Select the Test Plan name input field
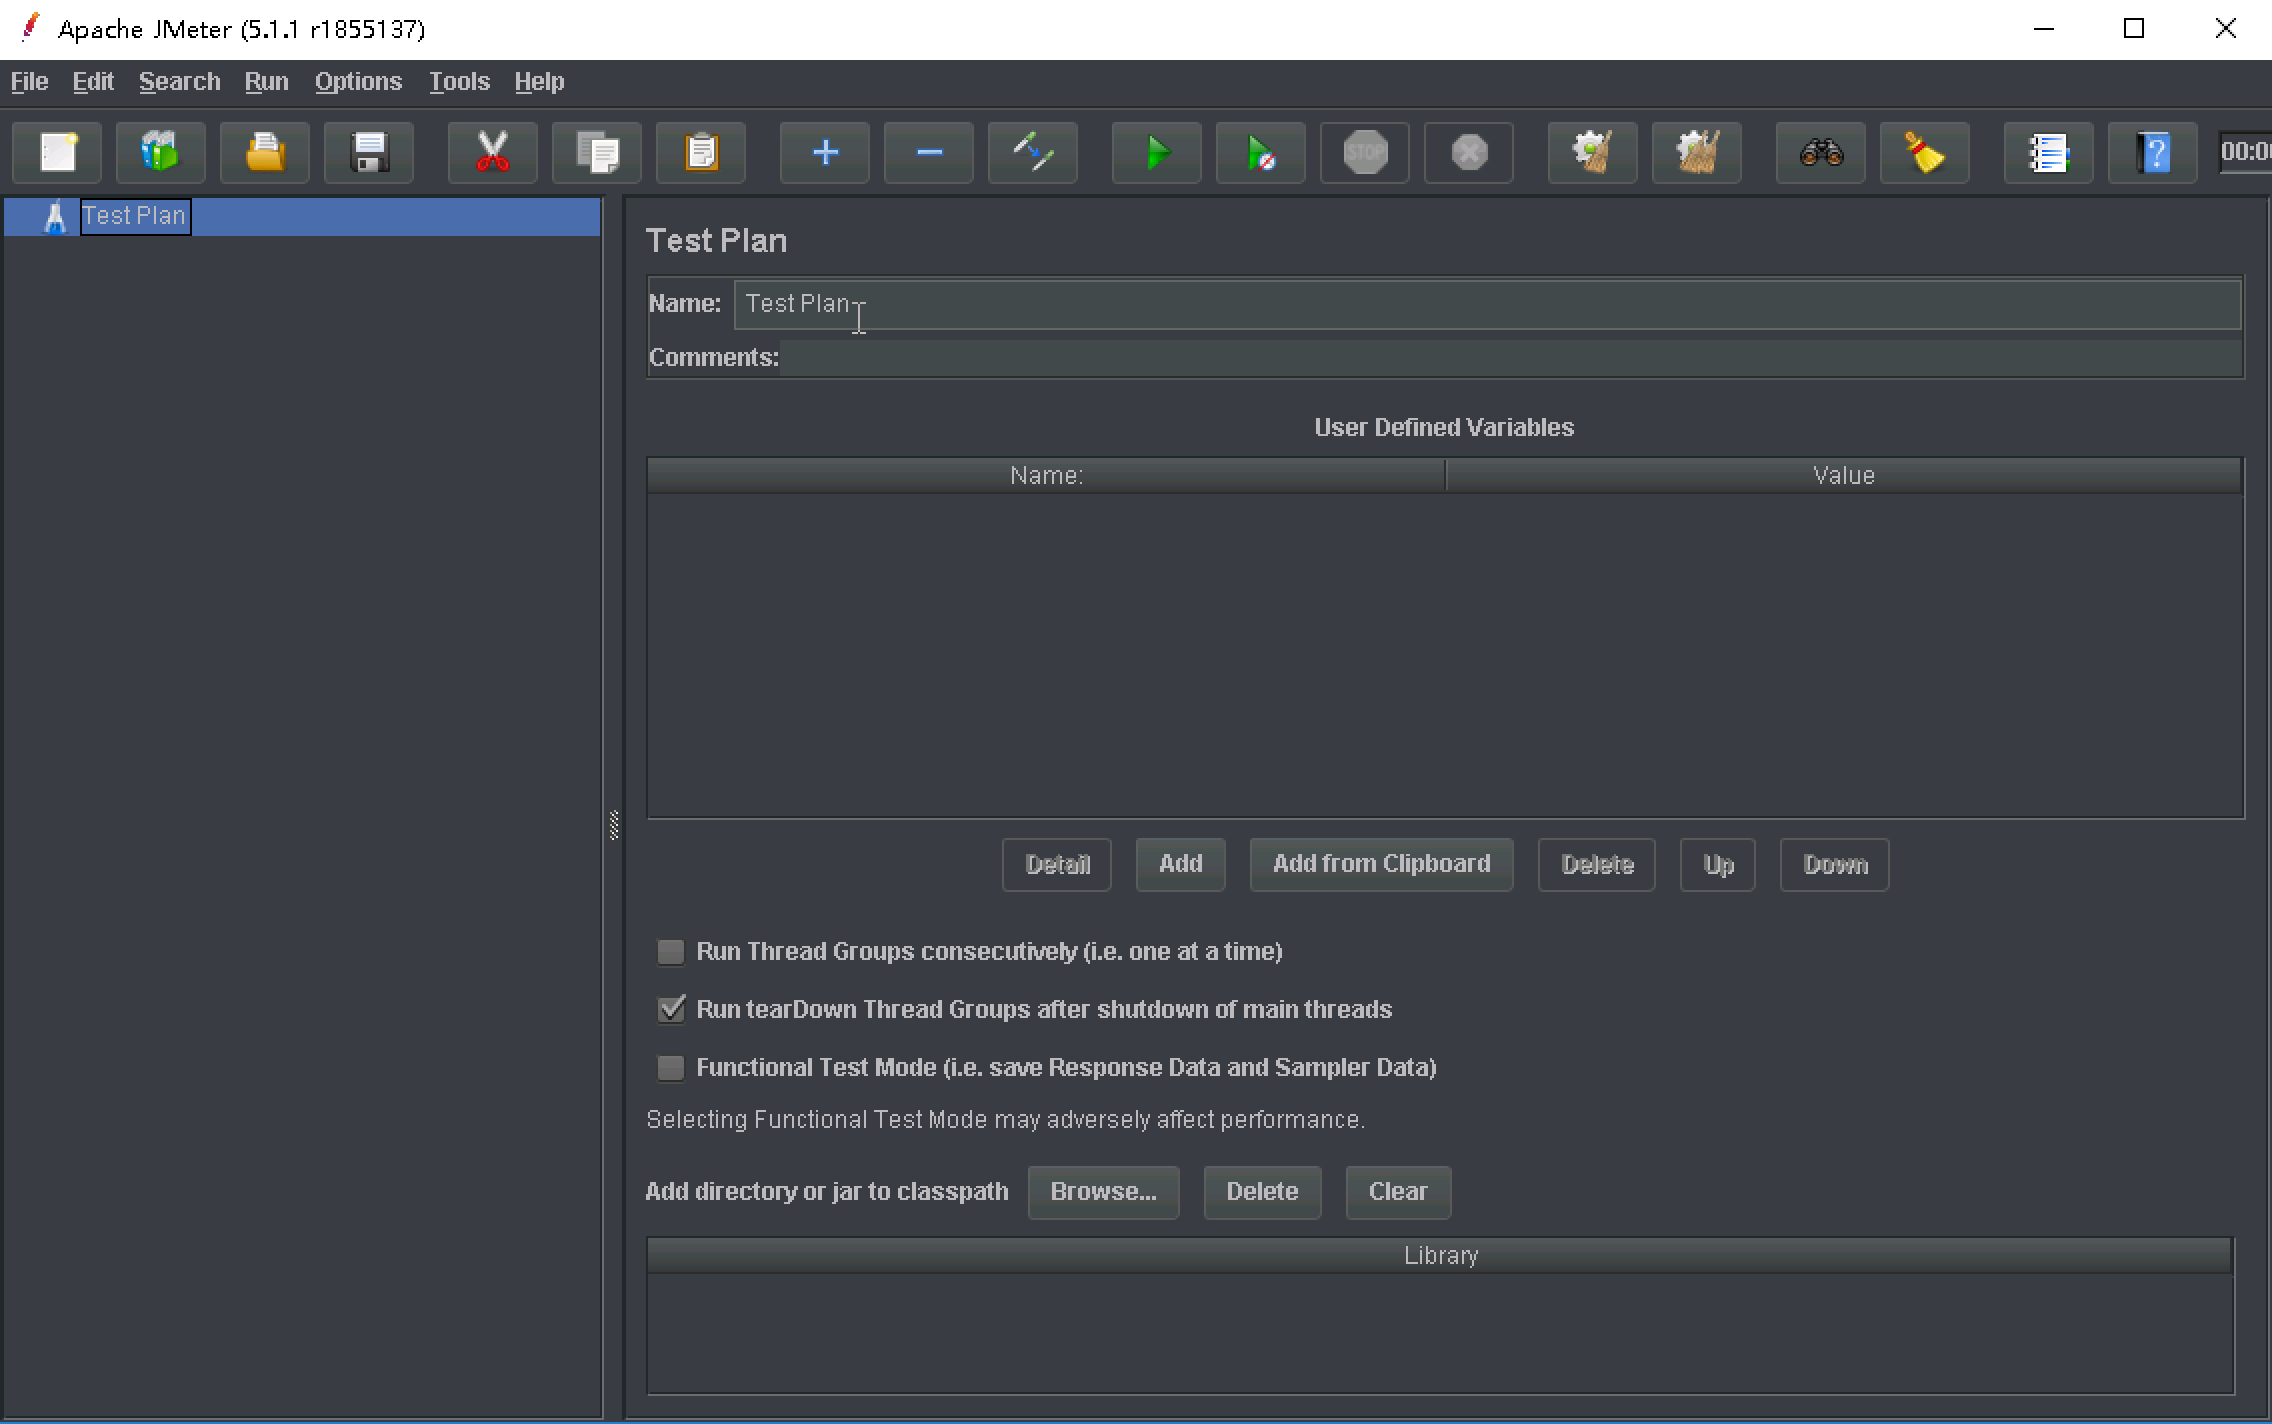The image size is (2272, 1424). [x=1486, y=302]
